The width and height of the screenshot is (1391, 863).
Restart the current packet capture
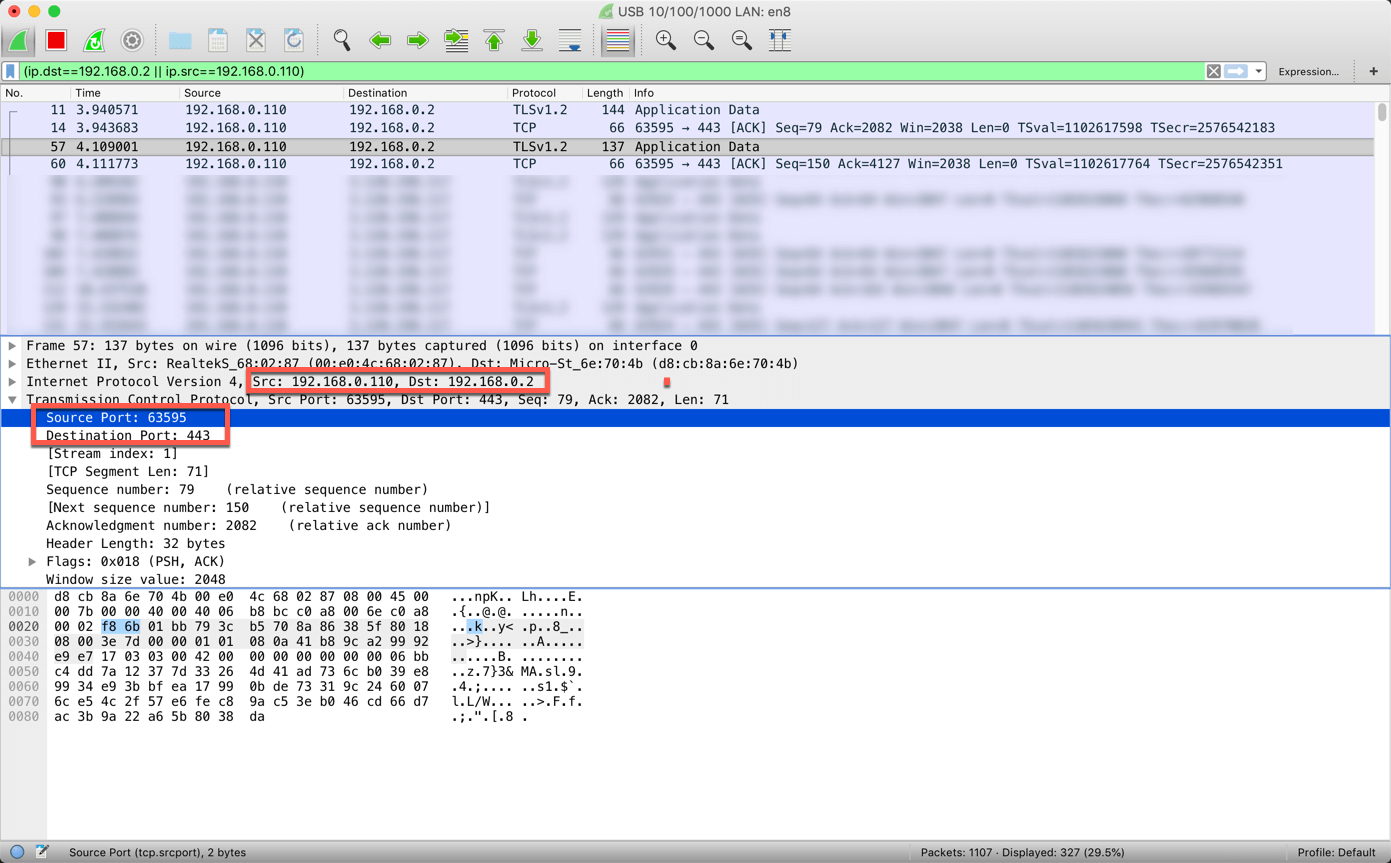pos(94,40)
